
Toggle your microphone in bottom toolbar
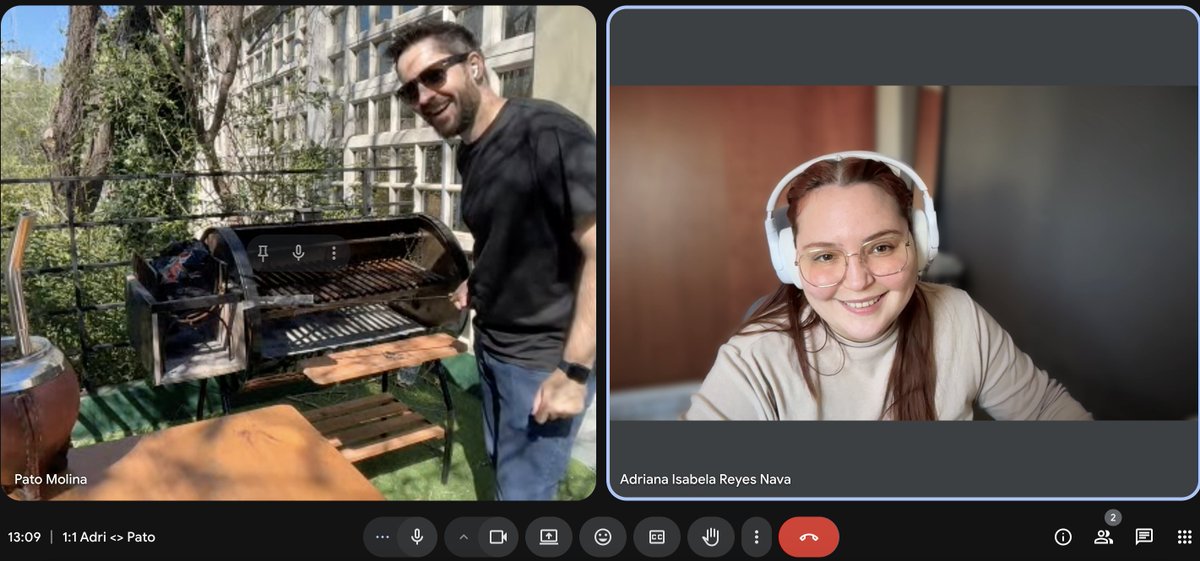point(417,537)
